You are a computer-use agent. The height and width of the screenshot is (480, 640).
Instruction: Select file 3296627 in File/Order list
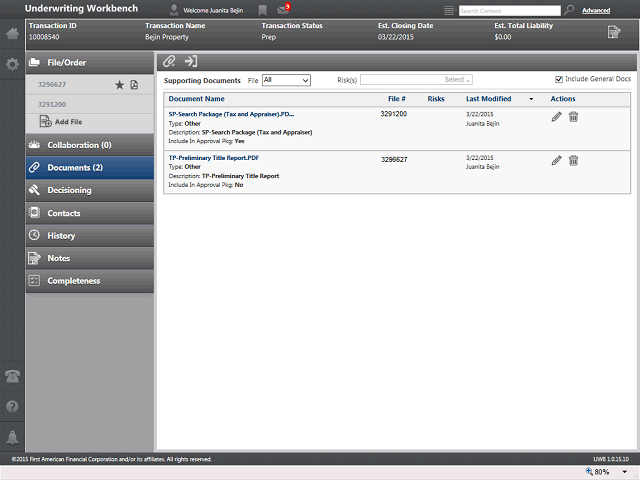52,84
